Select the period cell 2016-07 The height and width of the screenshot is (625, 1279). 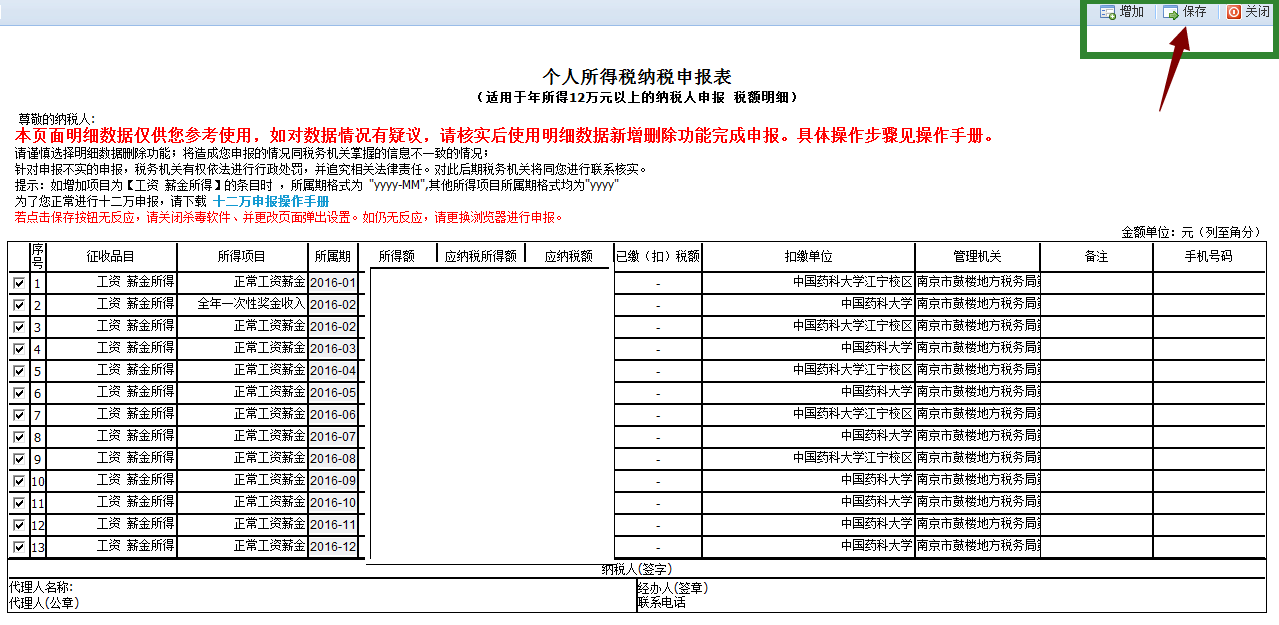pos(333,436)
